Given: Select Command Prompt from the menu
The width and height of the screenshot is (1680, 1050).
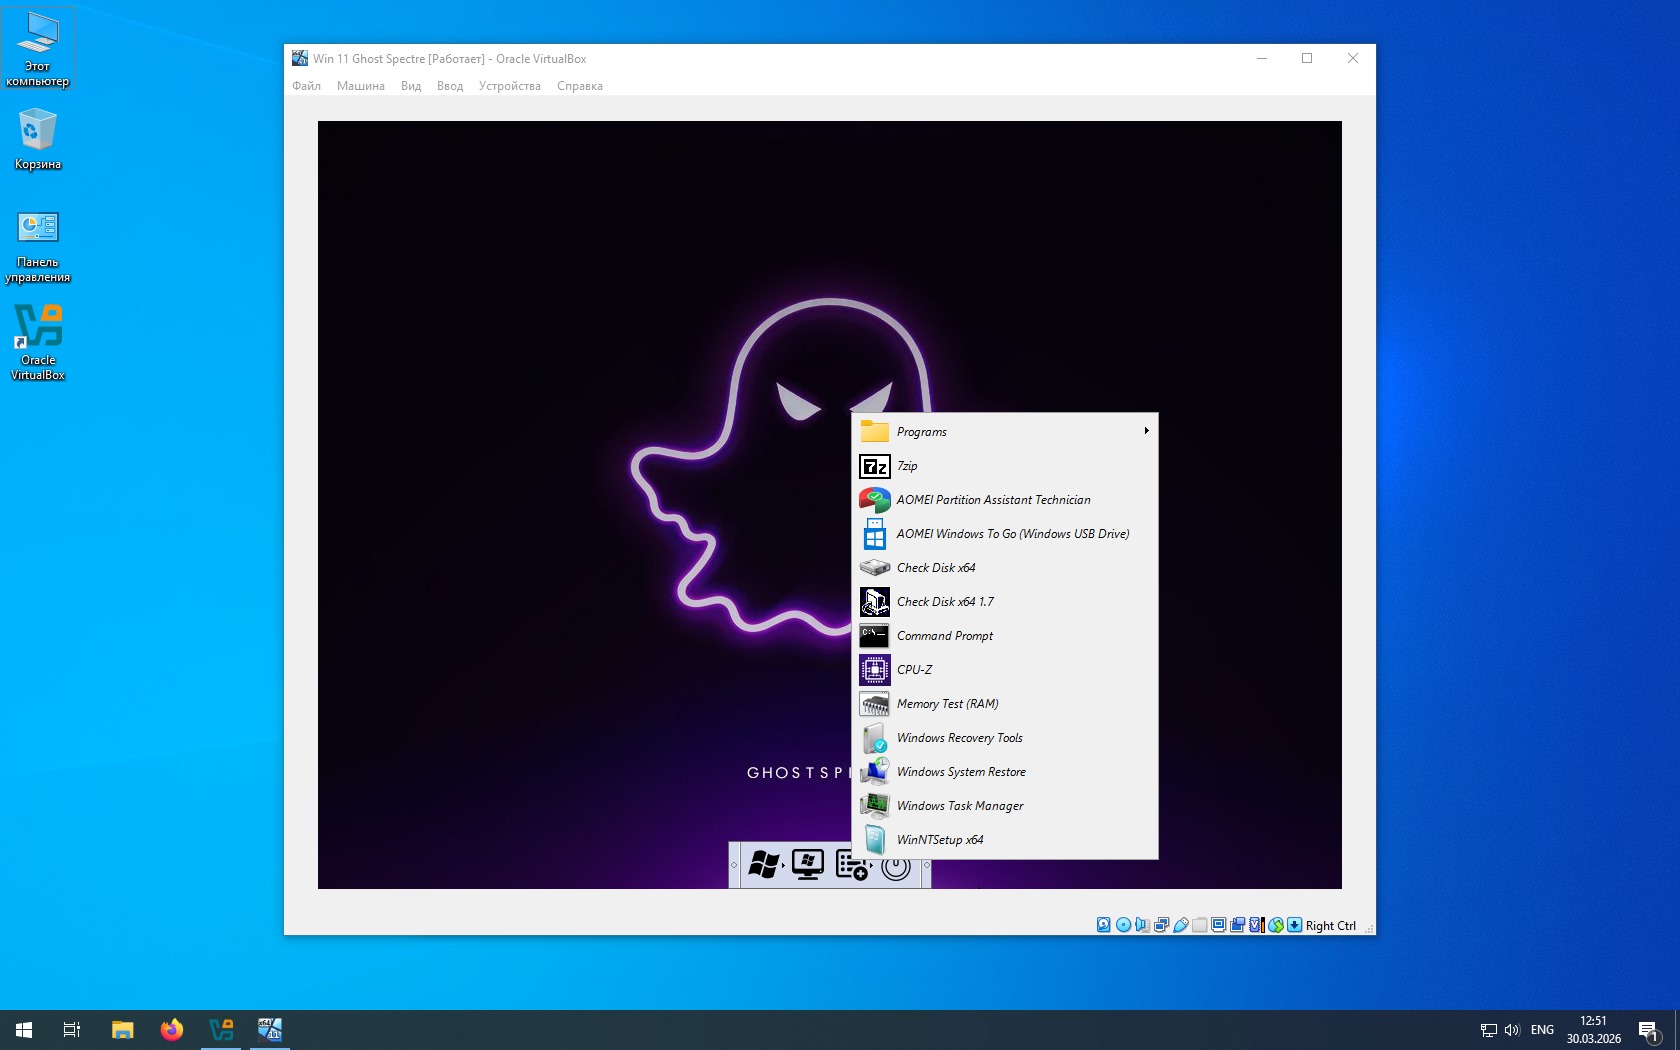Looking at the screenshot, I should pos(944,636).
